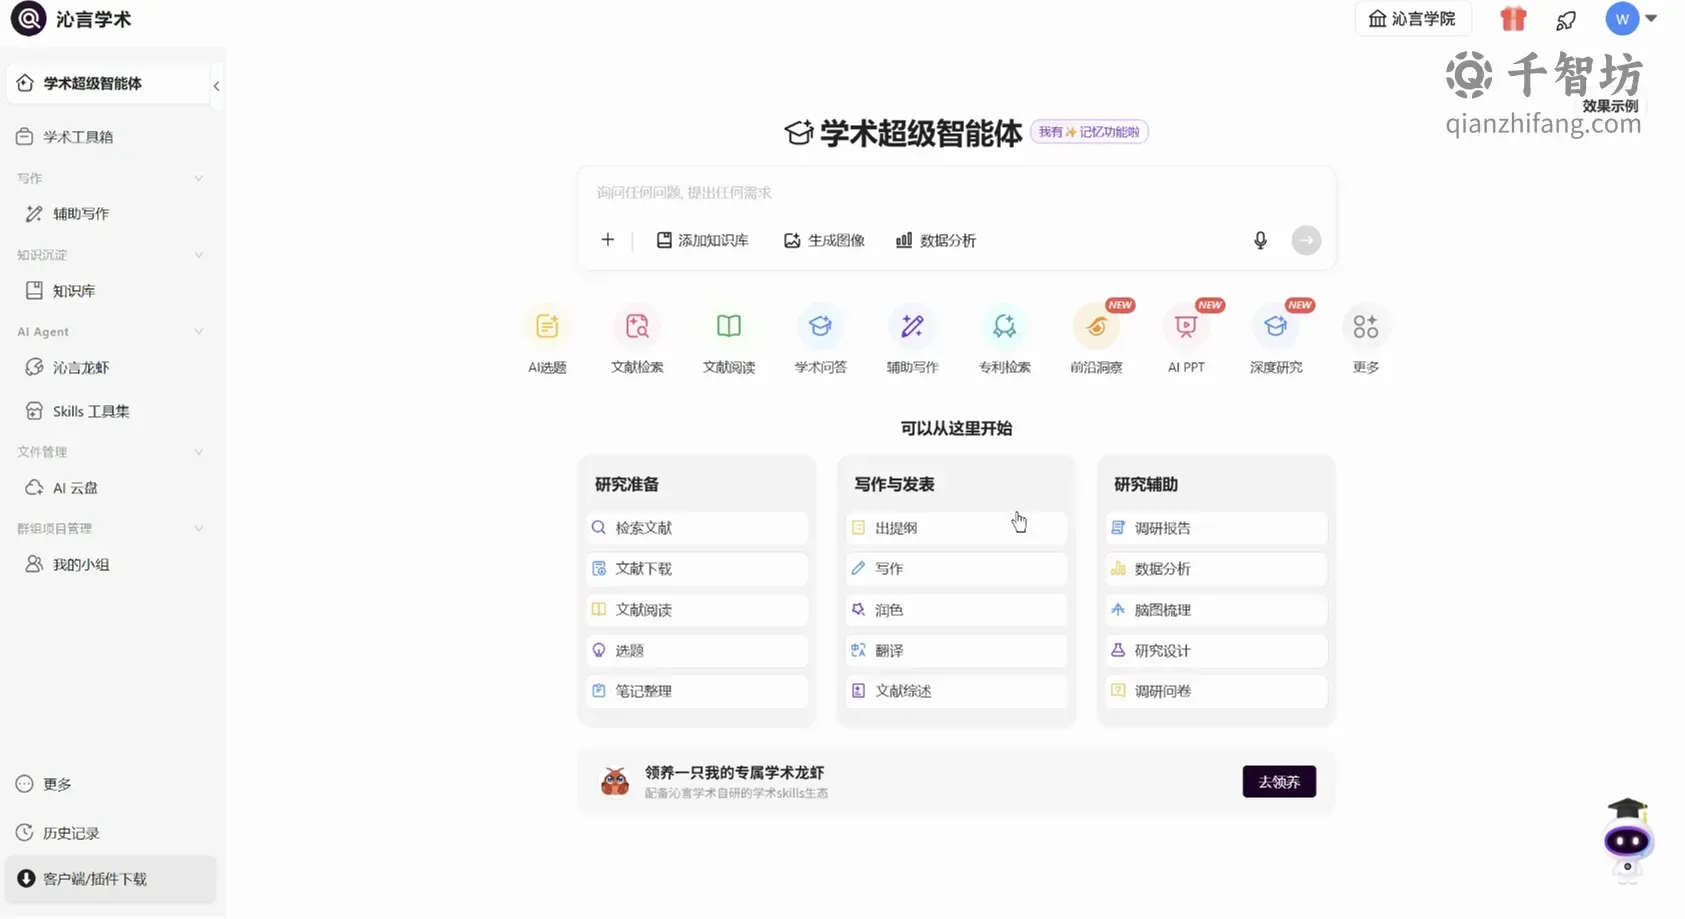The height and width of the screenshot is (919, 1685).
Task: Select 脑图梳理 under 研究辅助
Action: 1216,610
